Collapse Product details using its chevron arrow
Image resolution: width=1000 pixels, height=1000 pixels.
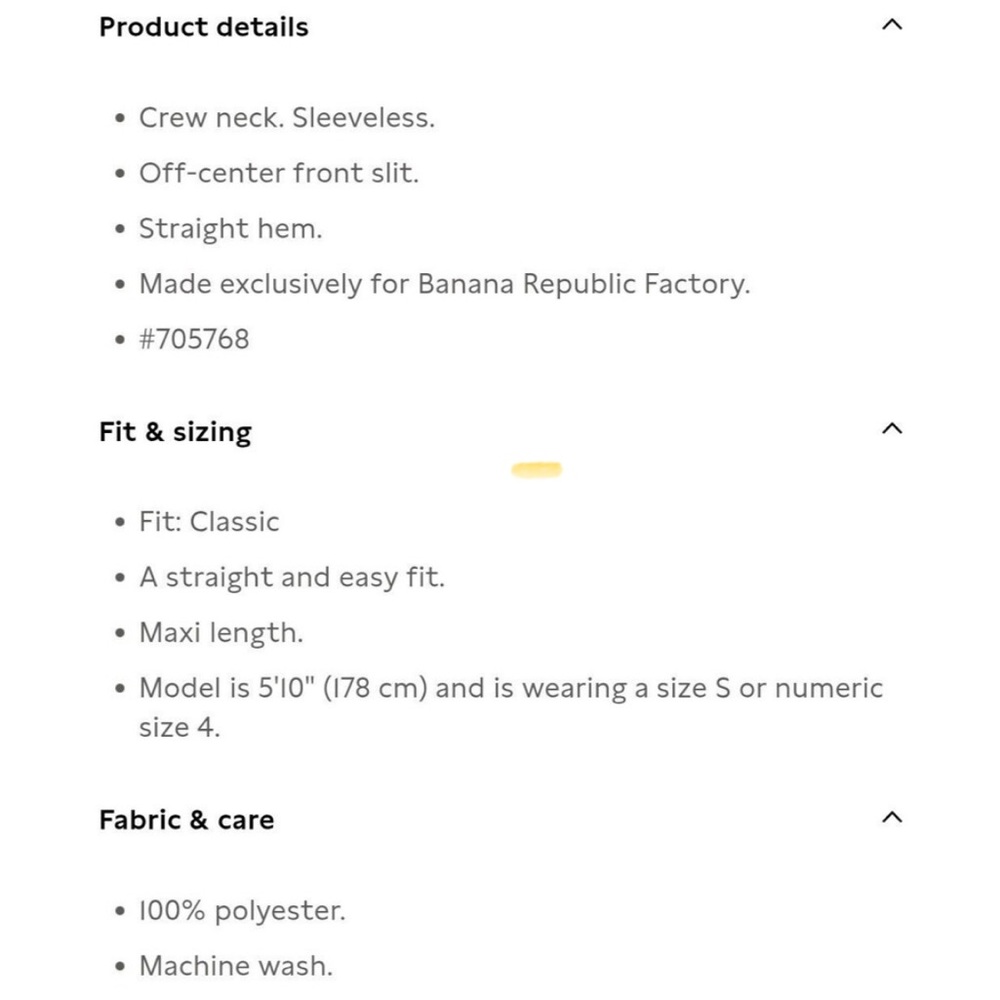tap(892, 25)
